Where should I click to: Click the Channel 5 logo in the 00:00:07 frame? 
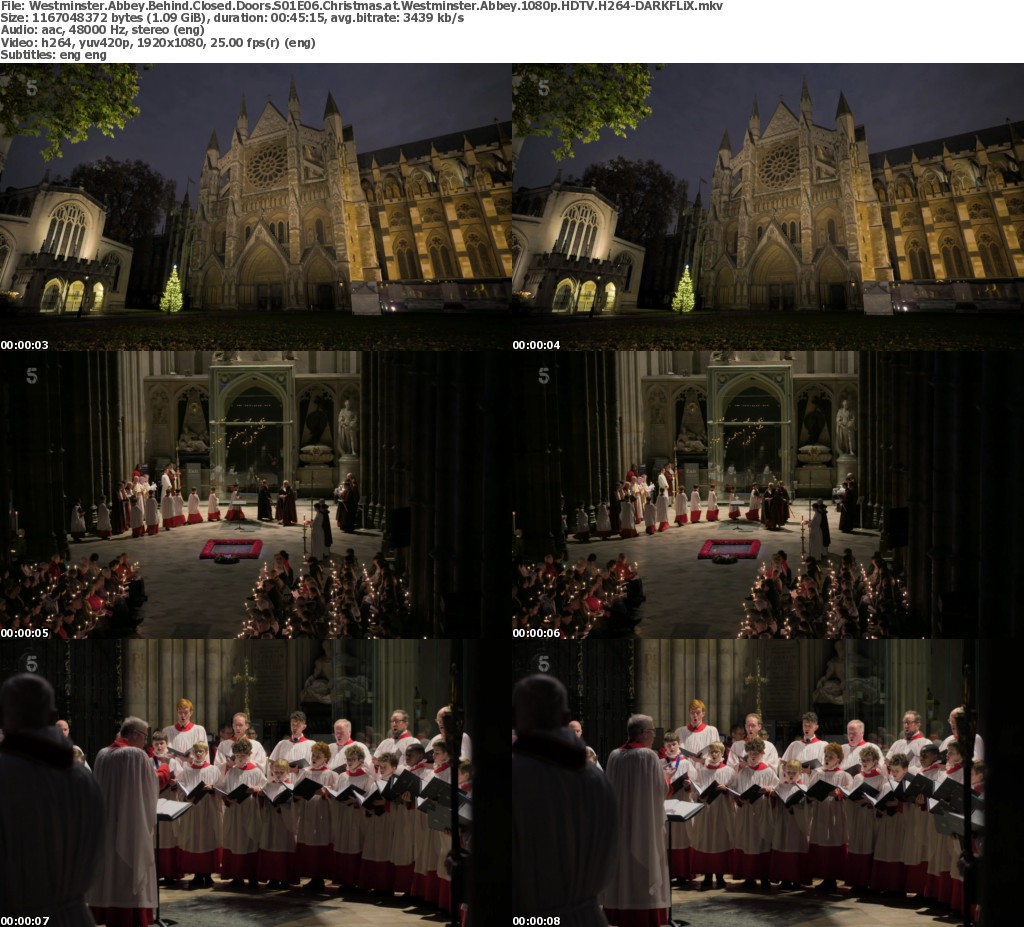(32, 663)
